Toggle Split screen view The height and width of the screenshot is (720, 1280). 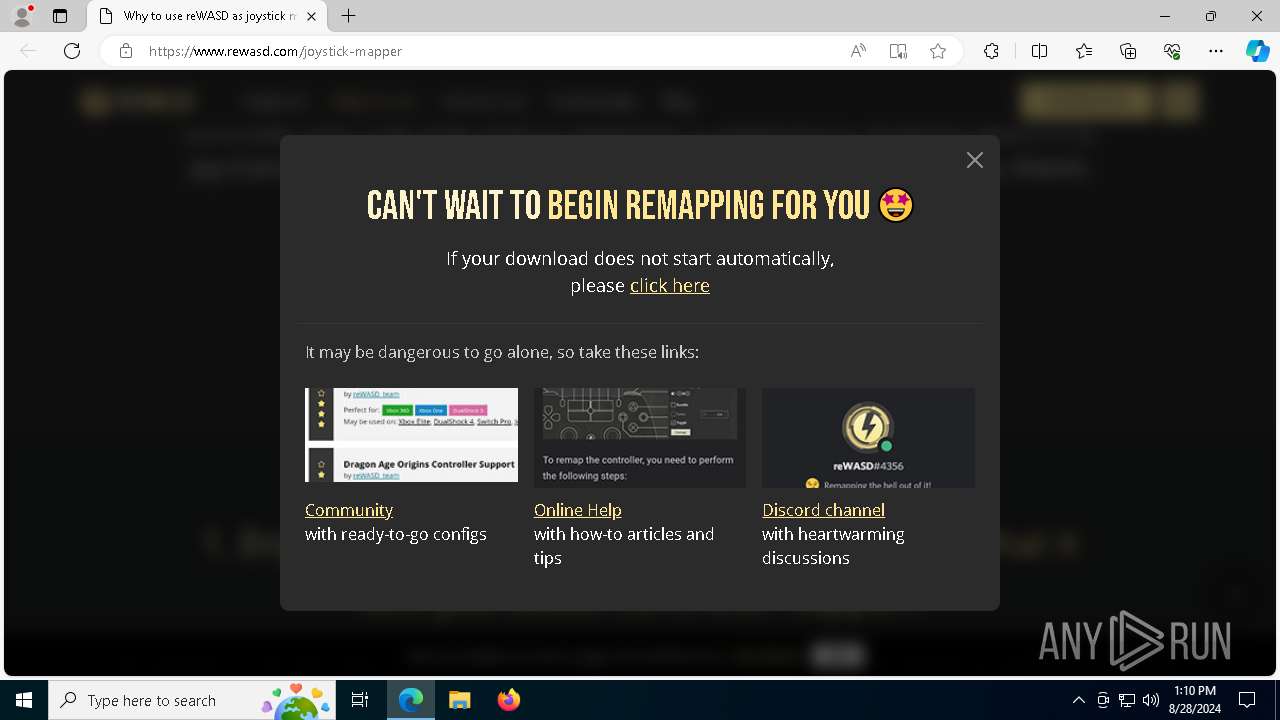click(x=1039, y=51)
